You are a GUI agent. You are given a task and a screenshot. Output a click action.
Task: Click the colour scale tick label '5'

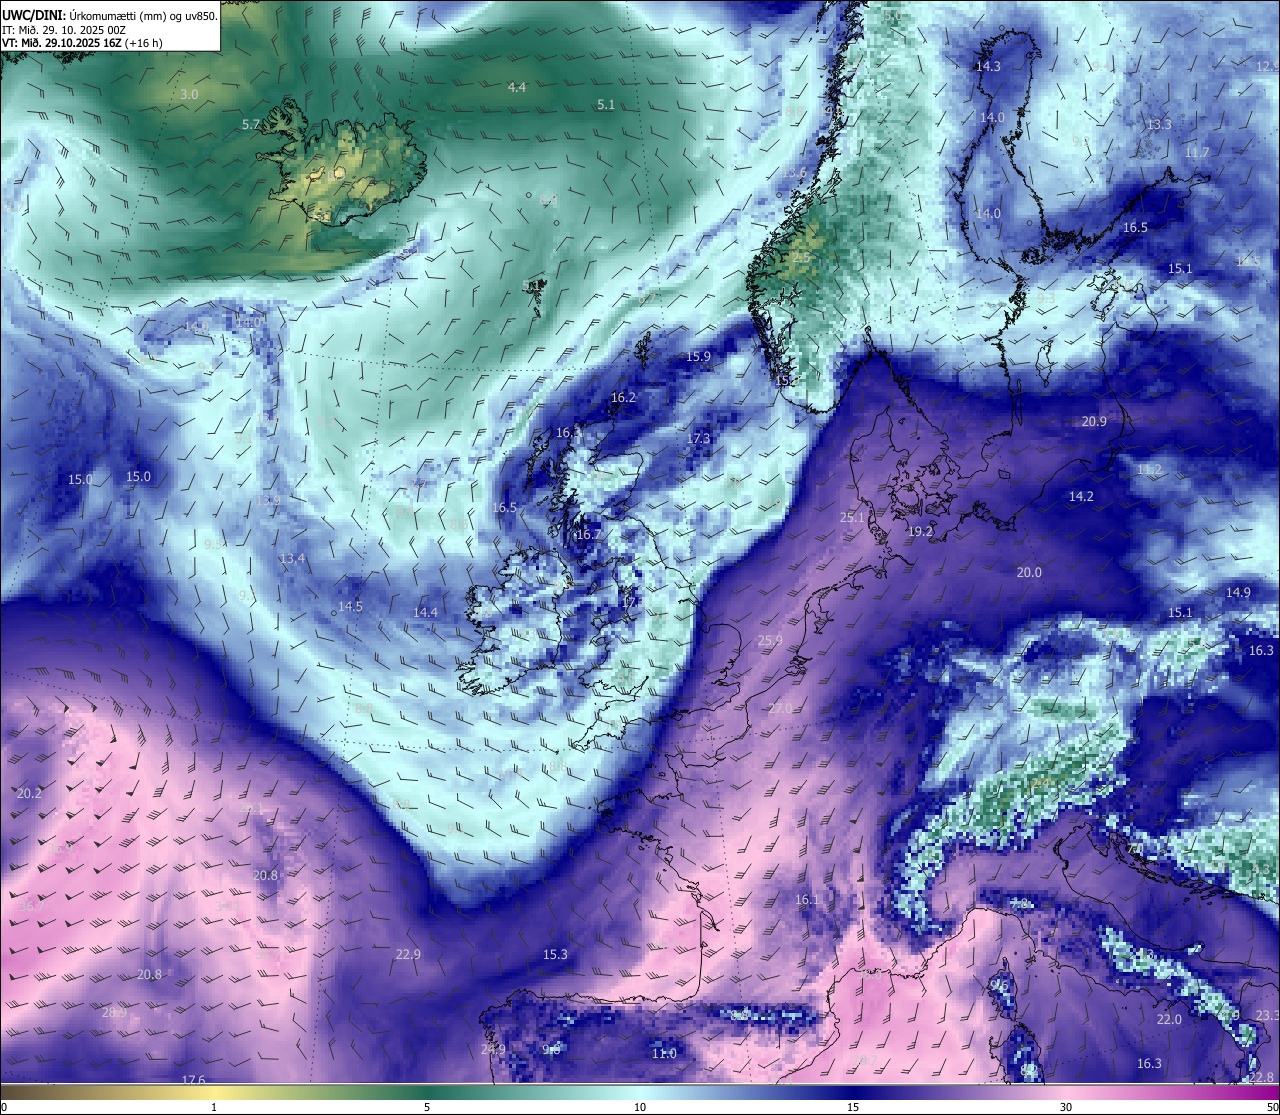click(427, 1108)
